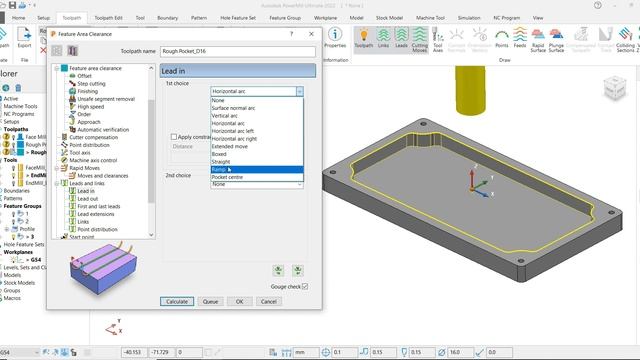Toggle the Leads draw icon

(x=401, y=38)
